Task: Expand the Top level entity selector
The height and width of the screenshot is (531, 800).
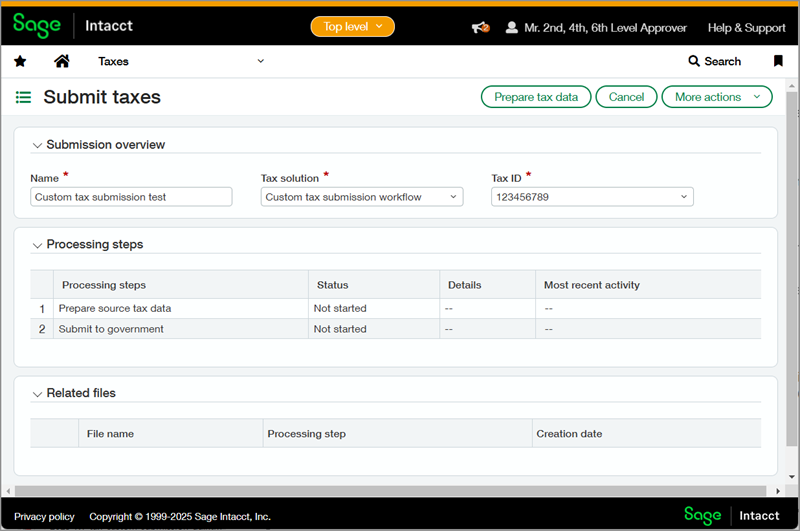Action: coord(352,27)
